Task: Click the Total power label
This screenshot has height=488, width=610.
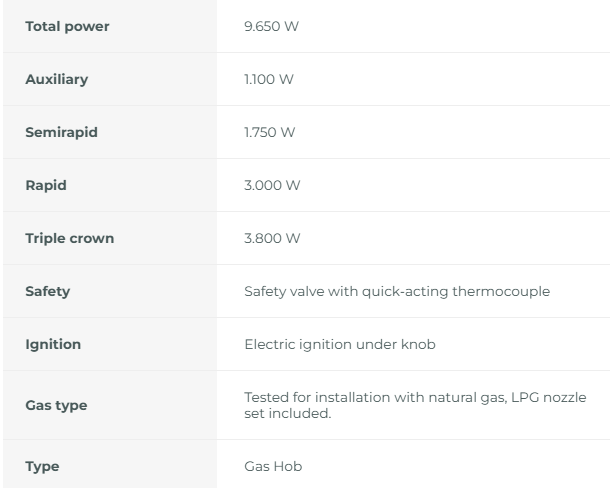Action: 67,26
